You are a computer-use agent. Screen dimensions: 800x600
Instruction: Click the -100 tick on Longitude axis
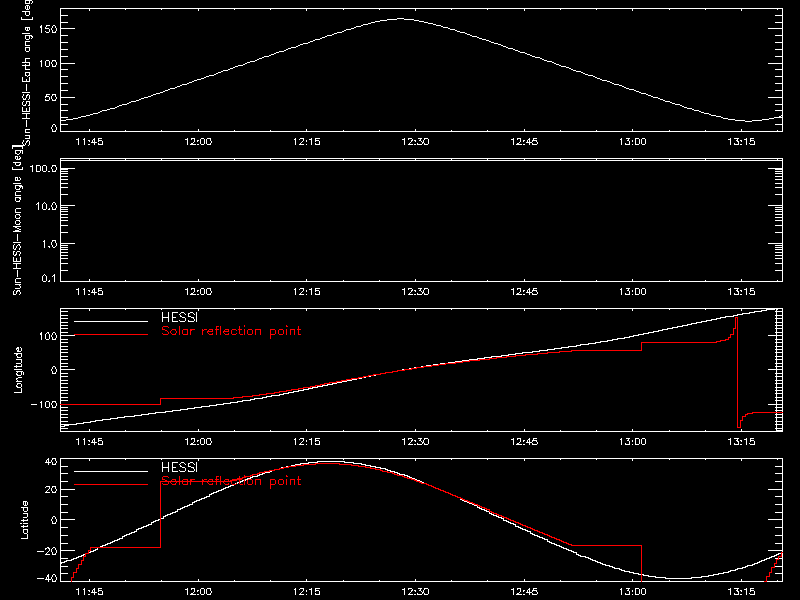coord(44,405)
